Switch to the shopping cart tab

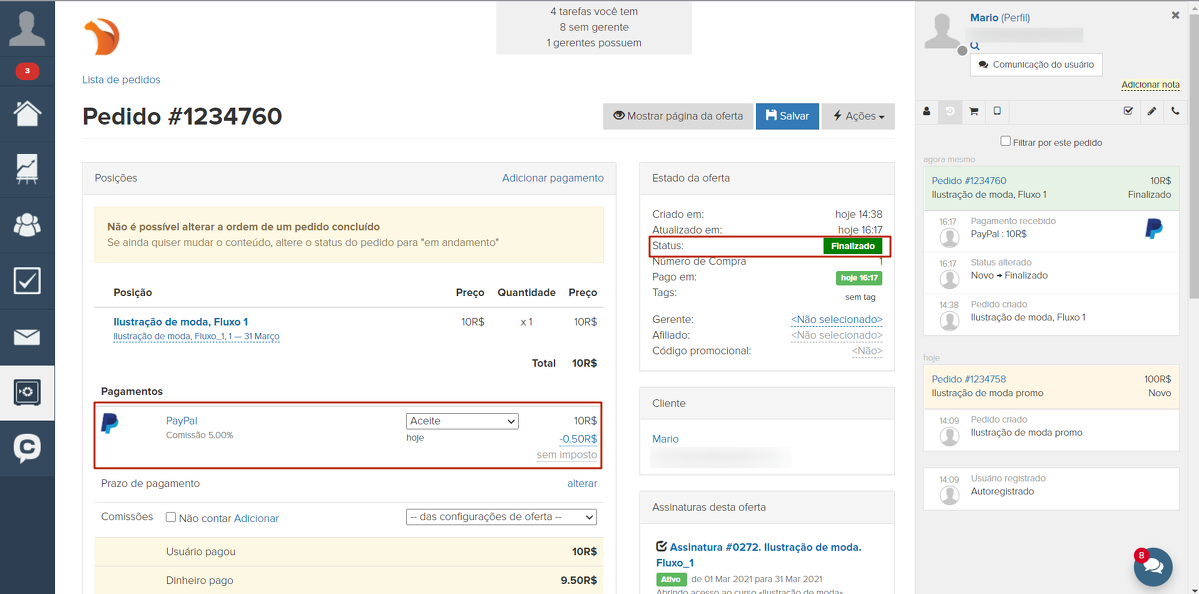click(973, 111)
